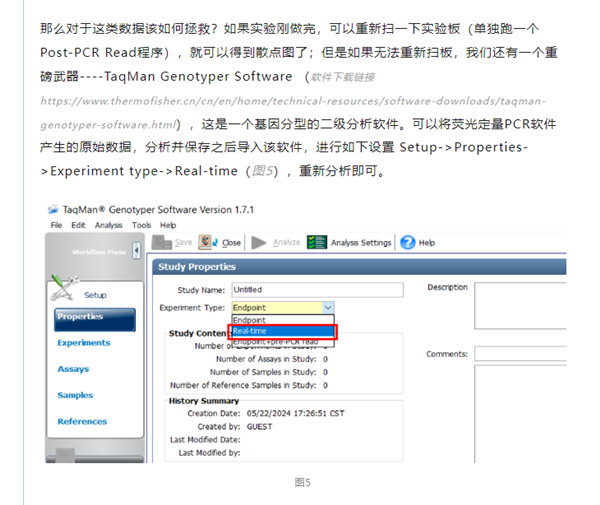Go to Experiments in the workflow sidebar
The width and height of the screenshot is (600, 505).
(x=84, y=343)
